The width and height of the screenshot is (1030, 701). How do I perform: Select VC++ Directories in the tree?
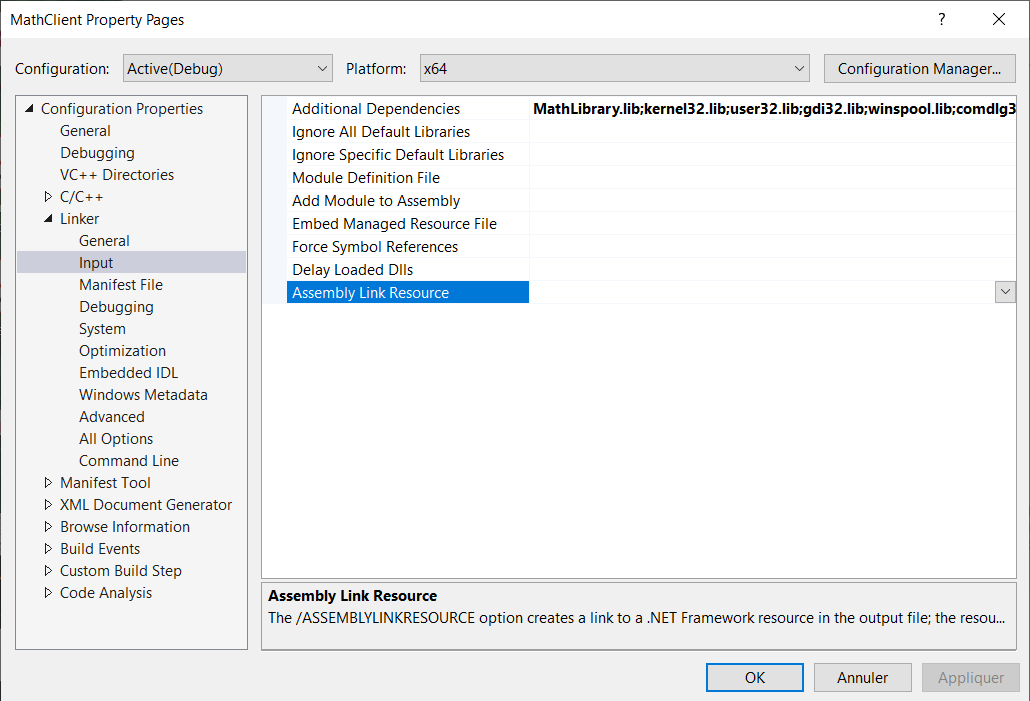point(116,175)
